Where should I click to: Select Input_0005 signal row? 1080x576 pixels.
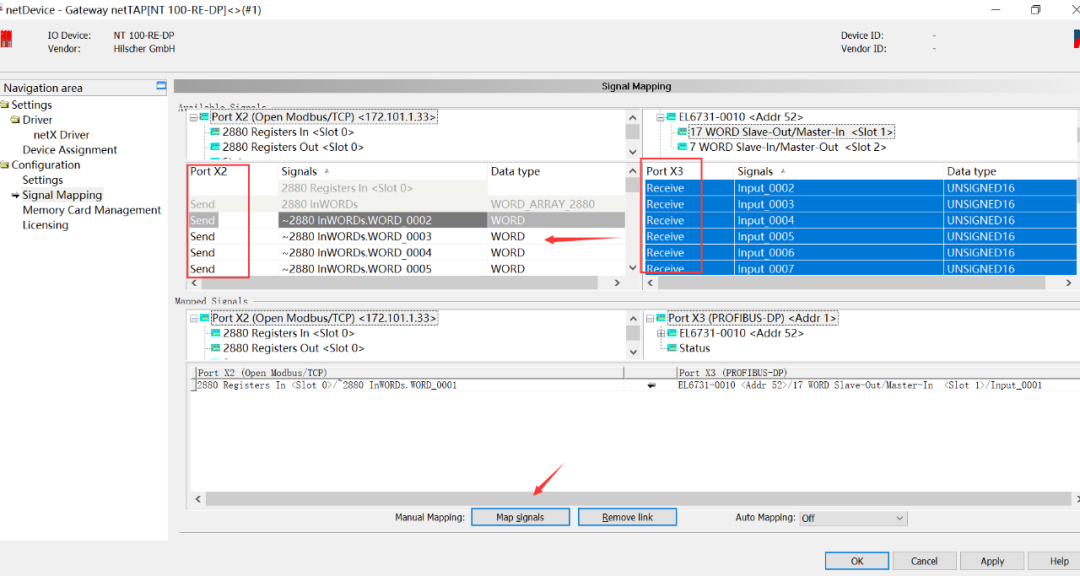pyautogui.click(x=860, y=236)
